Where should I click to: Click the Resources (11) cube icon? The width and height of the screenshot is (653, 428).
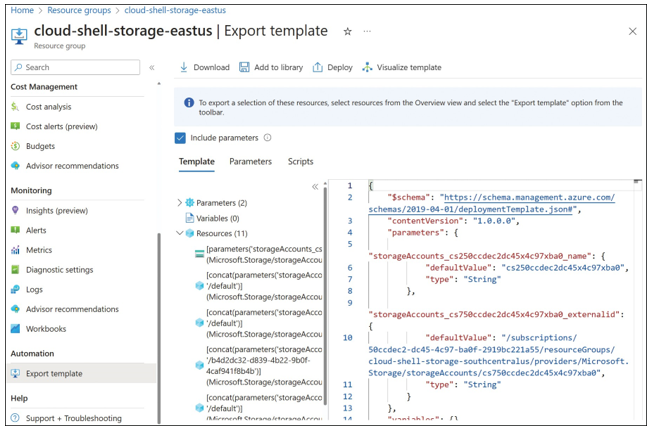(189, 233)
